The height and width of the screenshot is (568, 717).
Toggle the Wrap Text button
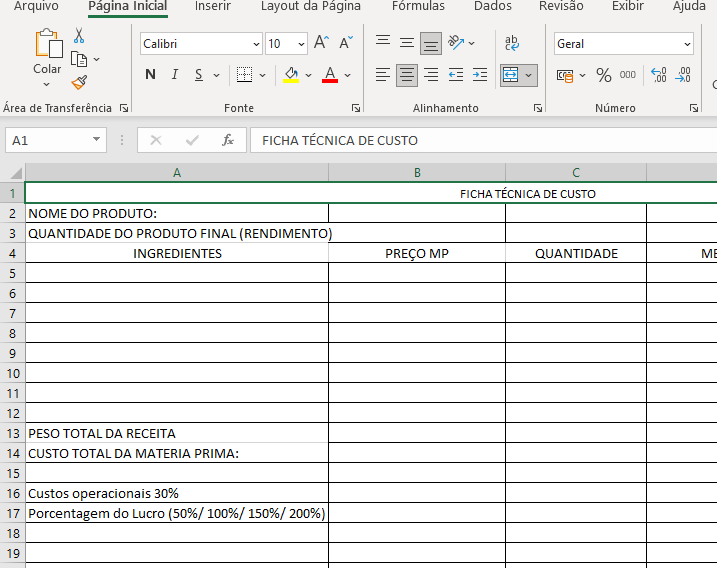coord(512,43)
